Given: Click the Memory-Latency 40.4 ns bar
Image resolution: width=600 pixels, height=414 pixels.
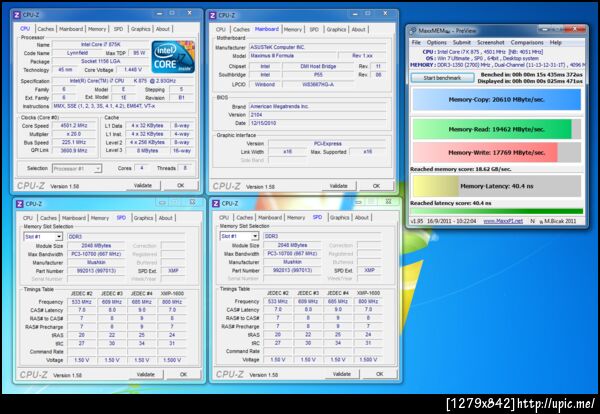Looking at the screenshot, I should point(497,186).
